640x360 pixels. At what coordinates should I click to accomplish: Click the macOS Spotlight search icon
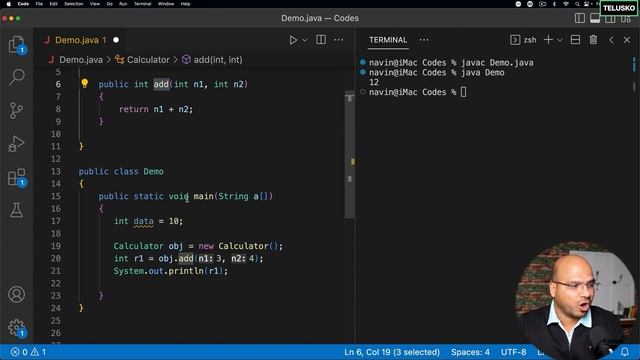click(x=577, y=4)
